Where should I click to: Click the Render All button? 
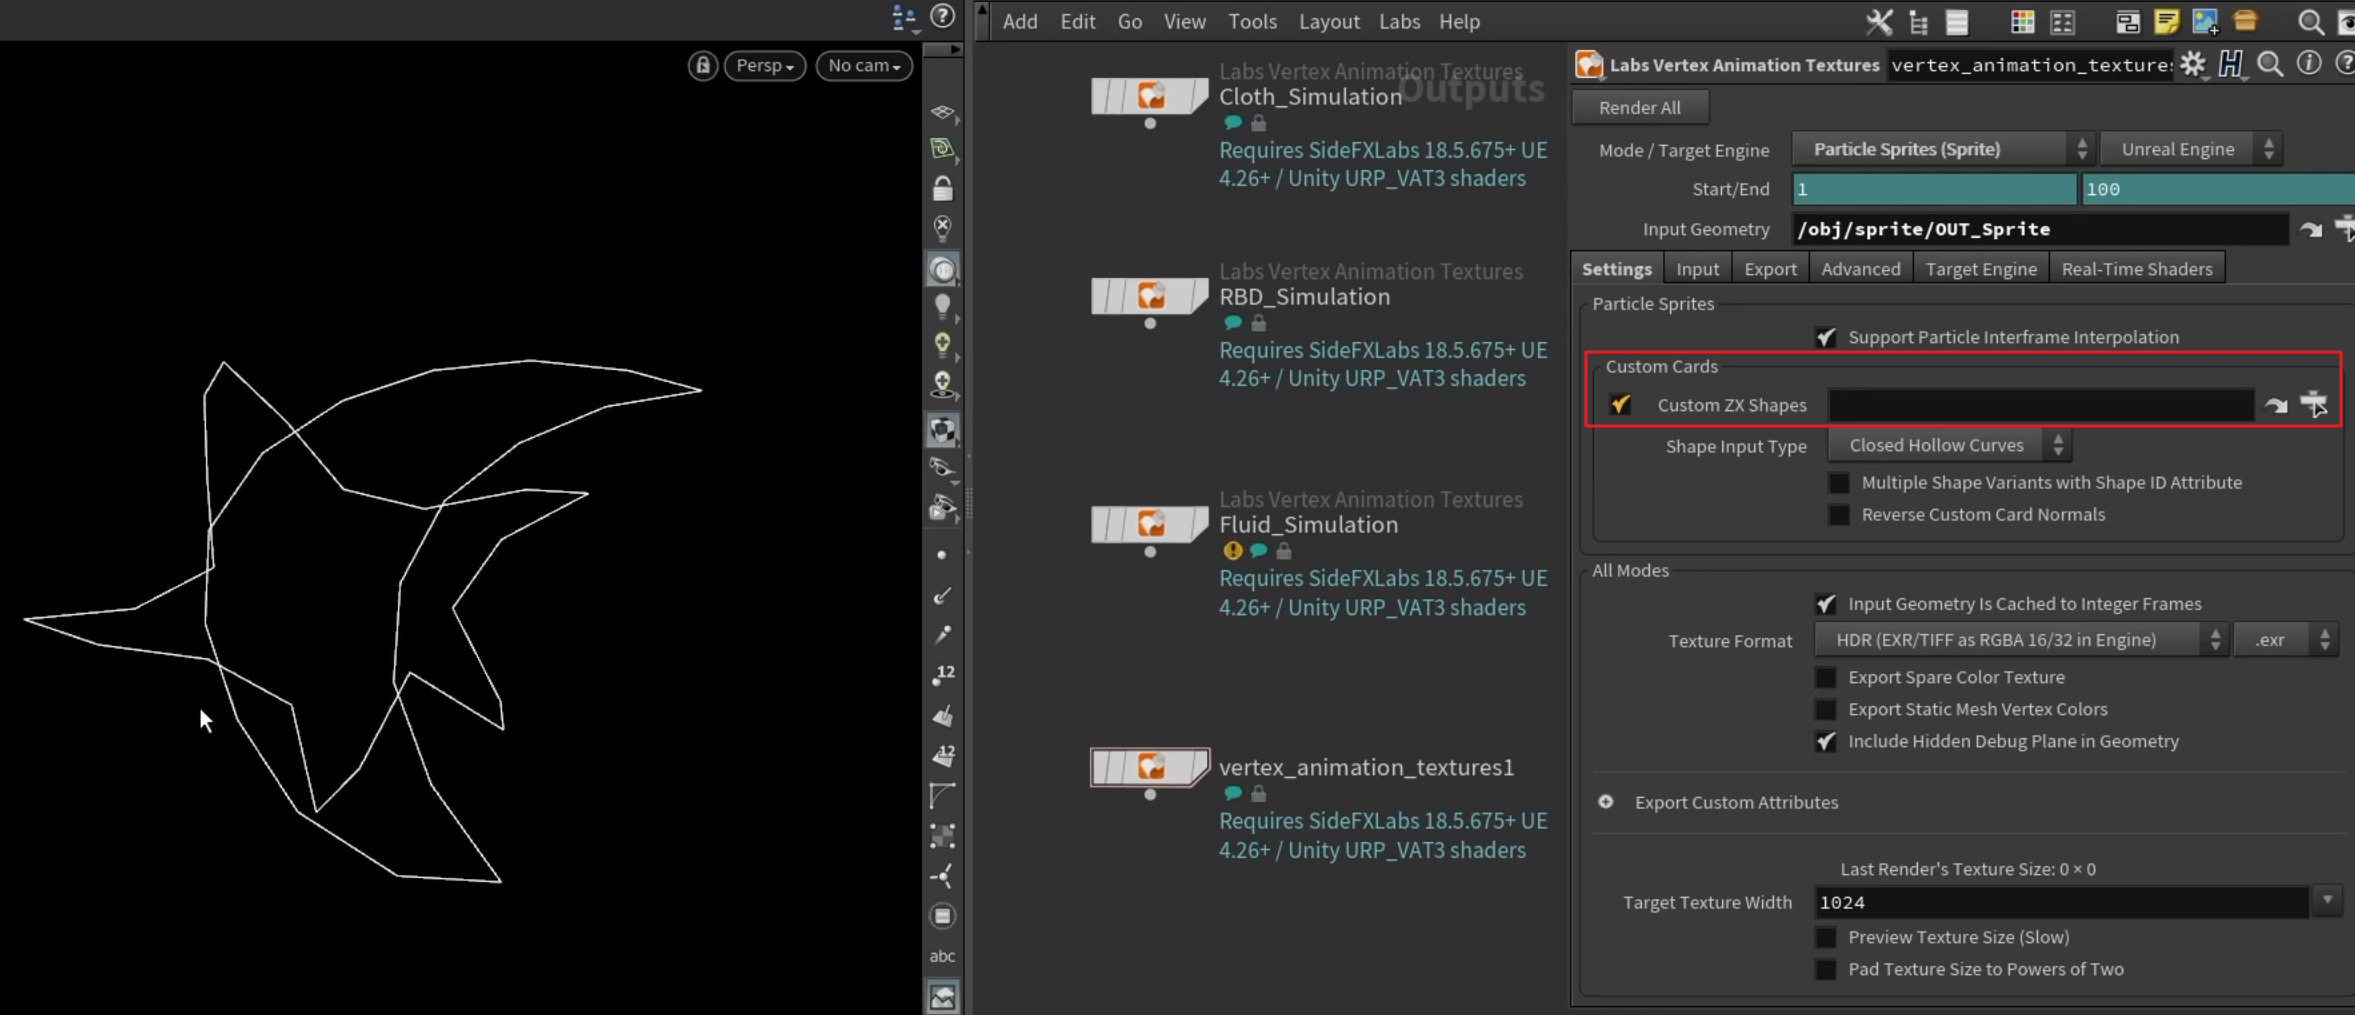click(x=1639, y=107)
